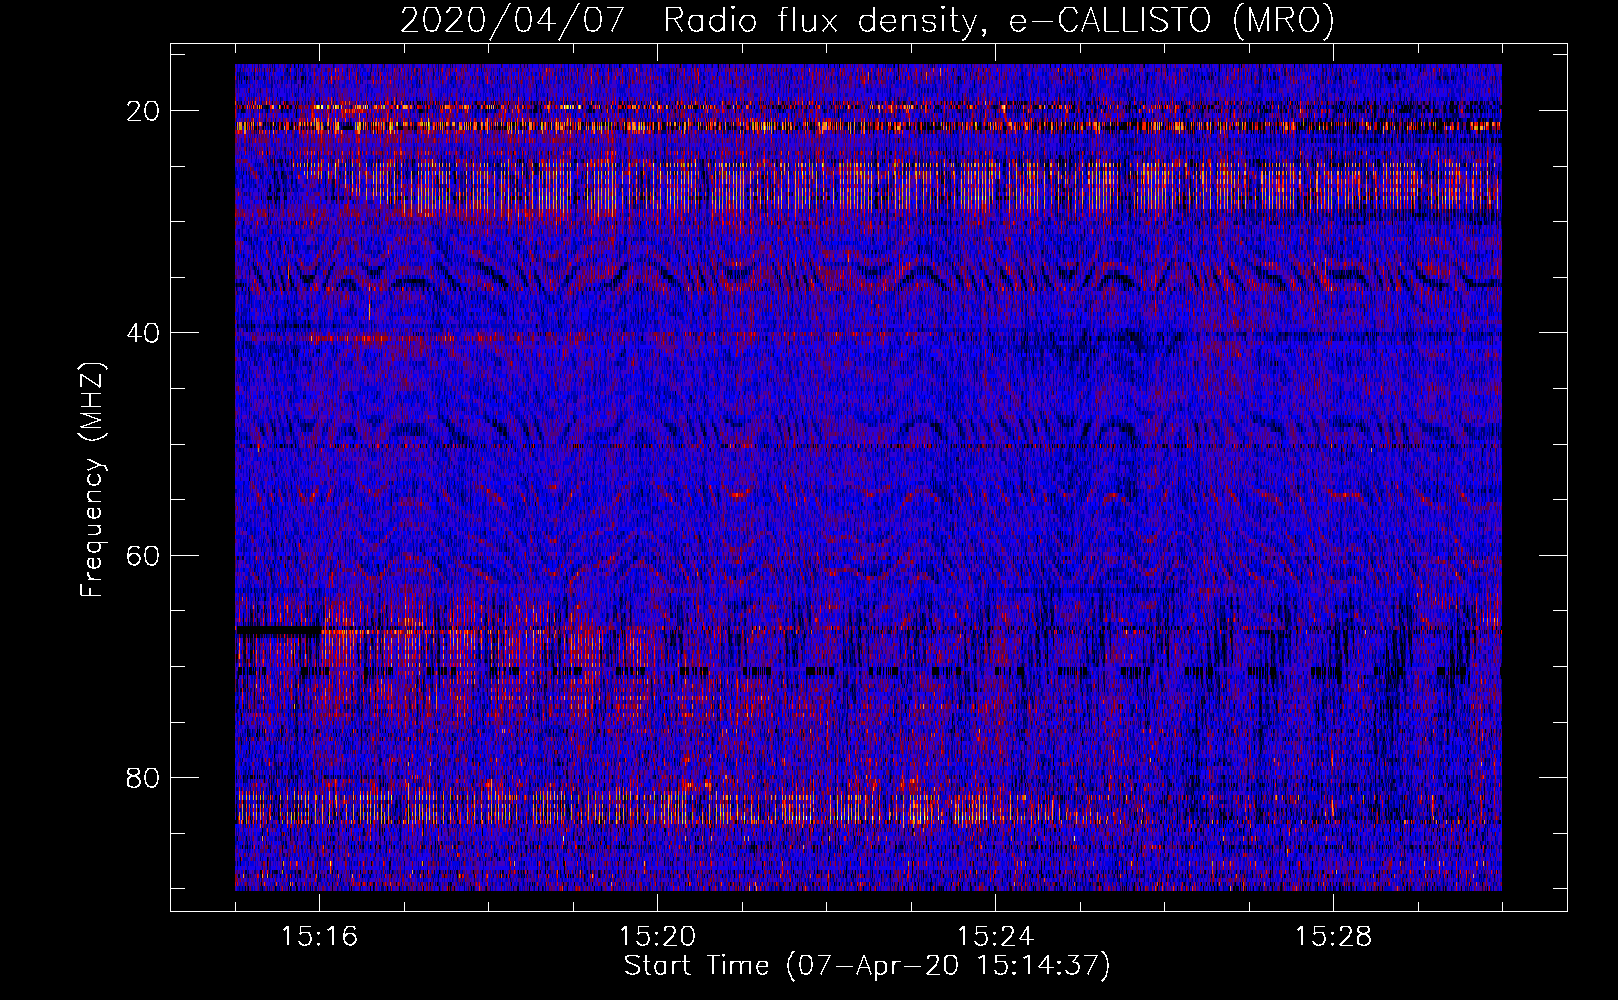Click the 'Start Time (07-Apr-20 15:14:37)' axis label

867,966
